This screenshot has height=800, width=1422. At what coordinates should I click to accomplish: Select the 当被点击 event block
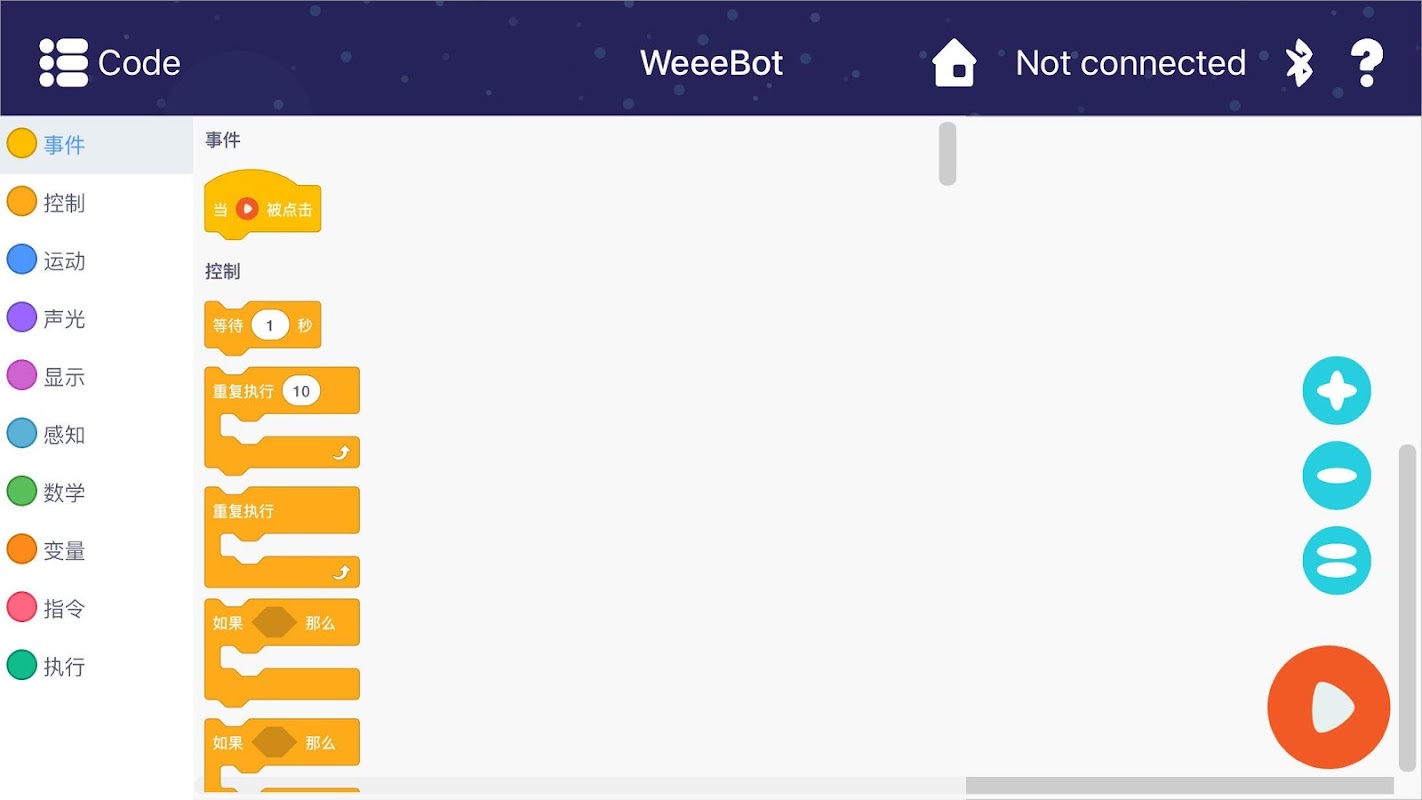tap(262, 208)
